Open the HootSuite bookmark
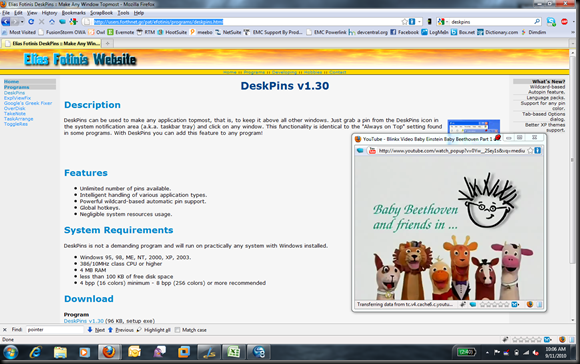The image size is (580, 364). 172,32
